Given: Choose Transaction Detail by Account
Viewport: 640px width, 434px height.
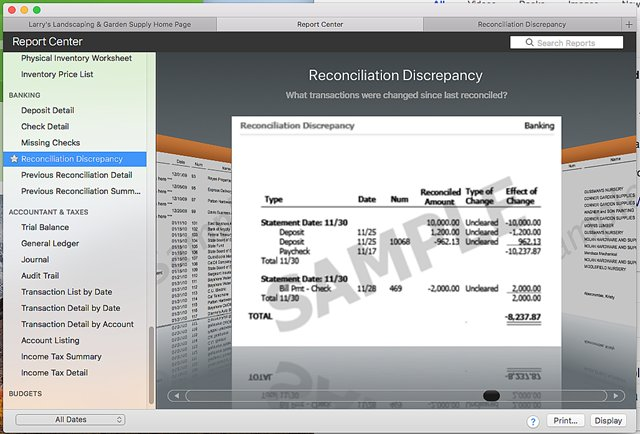Looking at the screenshot, I should pos(78,324).
